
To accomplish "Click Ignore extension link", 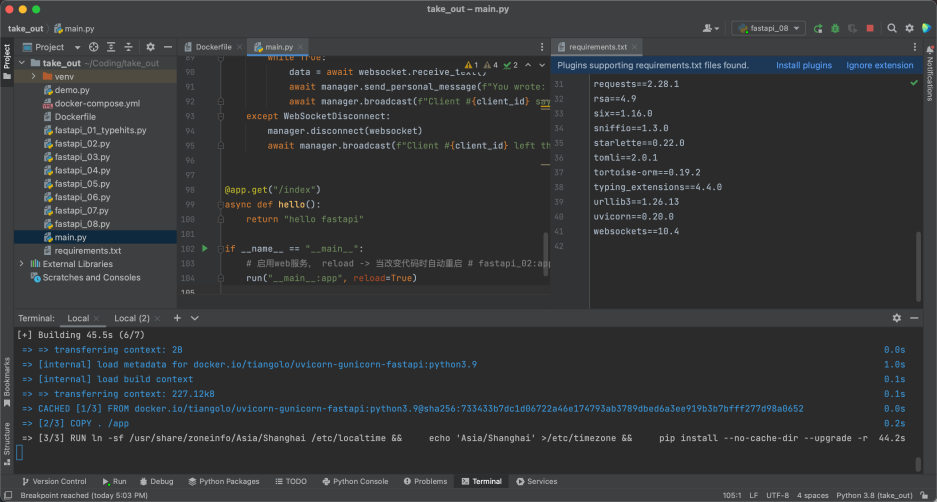I will 879,66.
